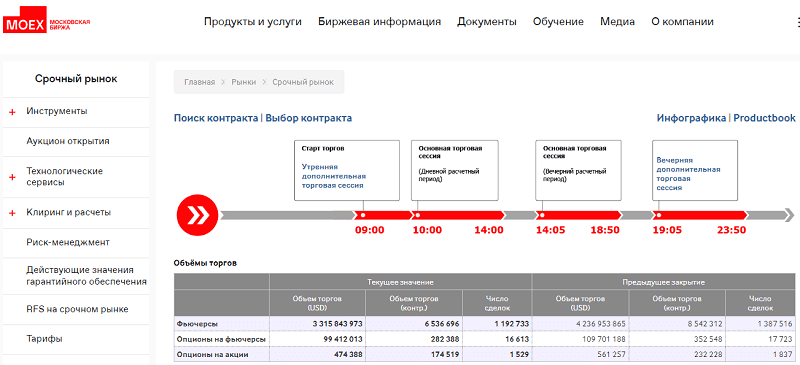Open Действующие значения гарантийного обеспечения
The width and height of the screenshot is (800, 365).
coord(86,276)
